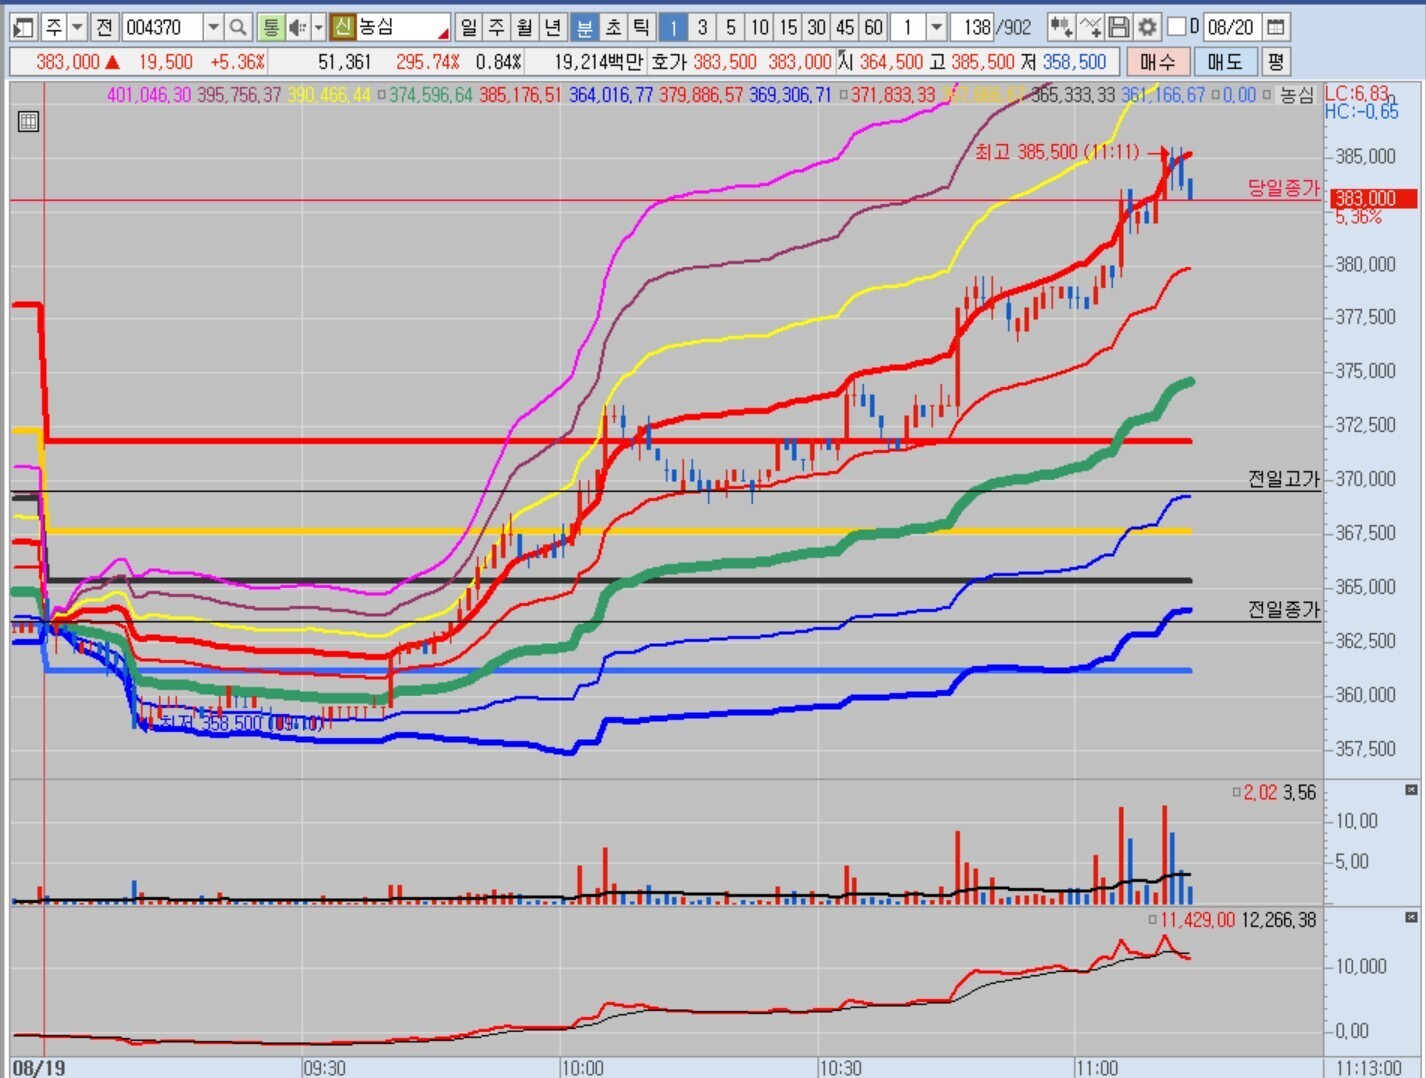Close the bottom indicator sub-chart panel
Image resolution: width=1426 pixels, height=1078 pixels.
pyautogui.click(x=1411, y=917)
